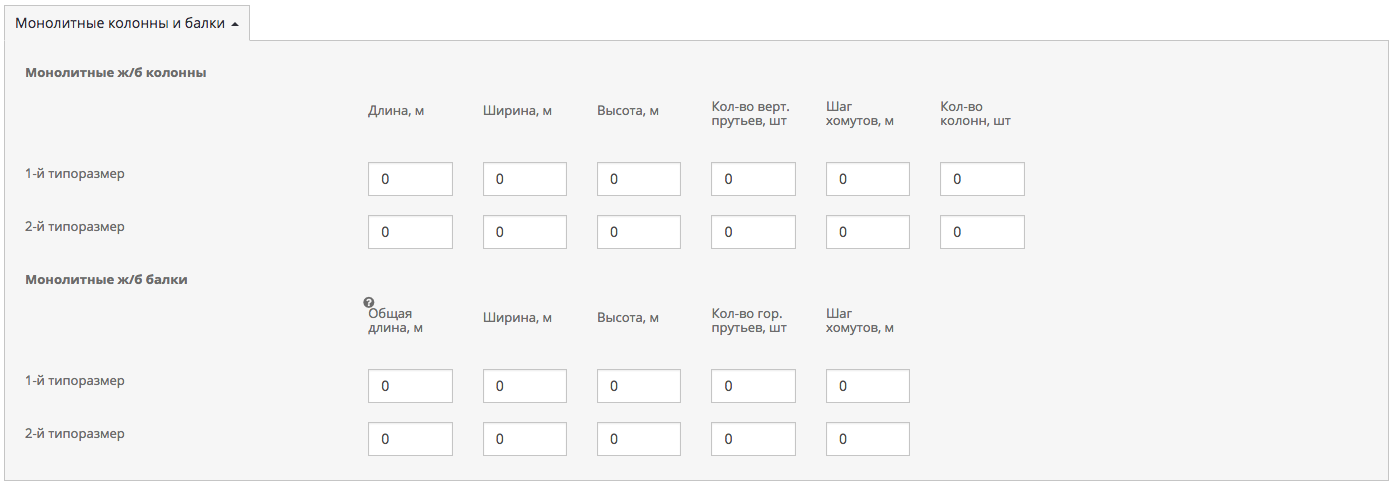Click Кол-во колонн field for 2-й типоразмер
1396x487 pixels.
pyautogui.click(x=981, y=232)
